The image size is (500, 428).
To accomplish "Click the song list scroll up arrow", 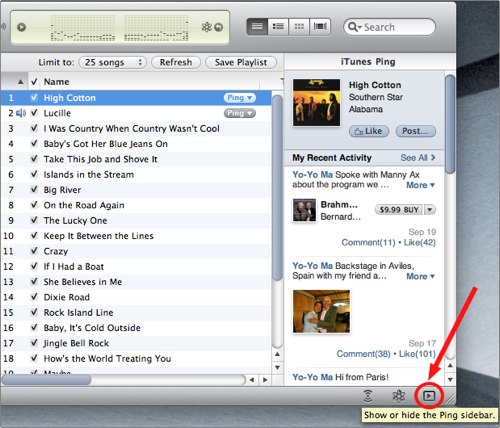I will [x=277, y=354].
